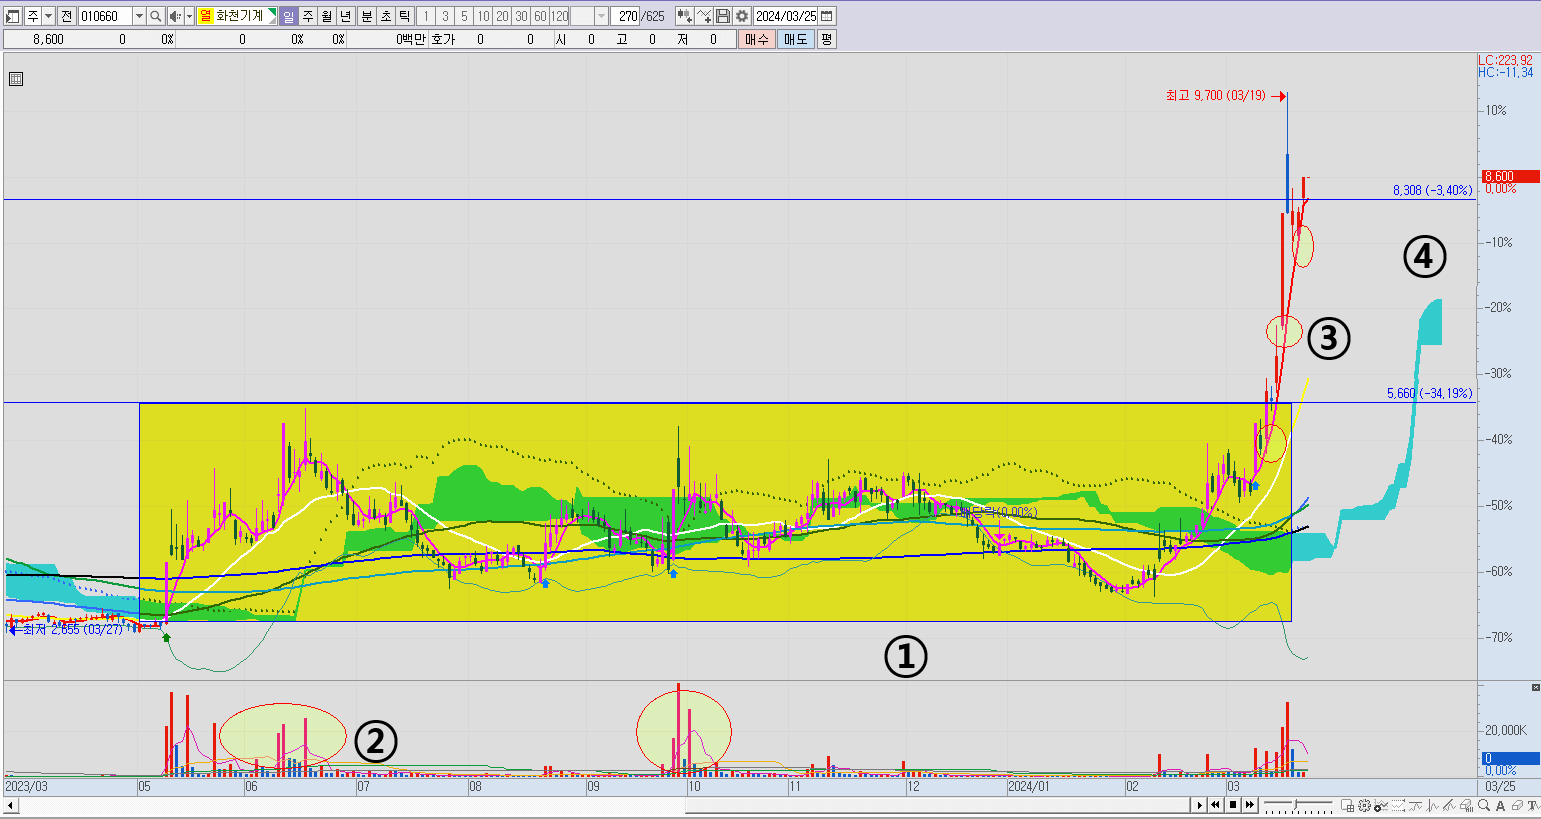The height and width of the screenshot is (819, 1541).
Task: Click the '최저 2,655 (03/27)' low label
Action: pos(72,629)
